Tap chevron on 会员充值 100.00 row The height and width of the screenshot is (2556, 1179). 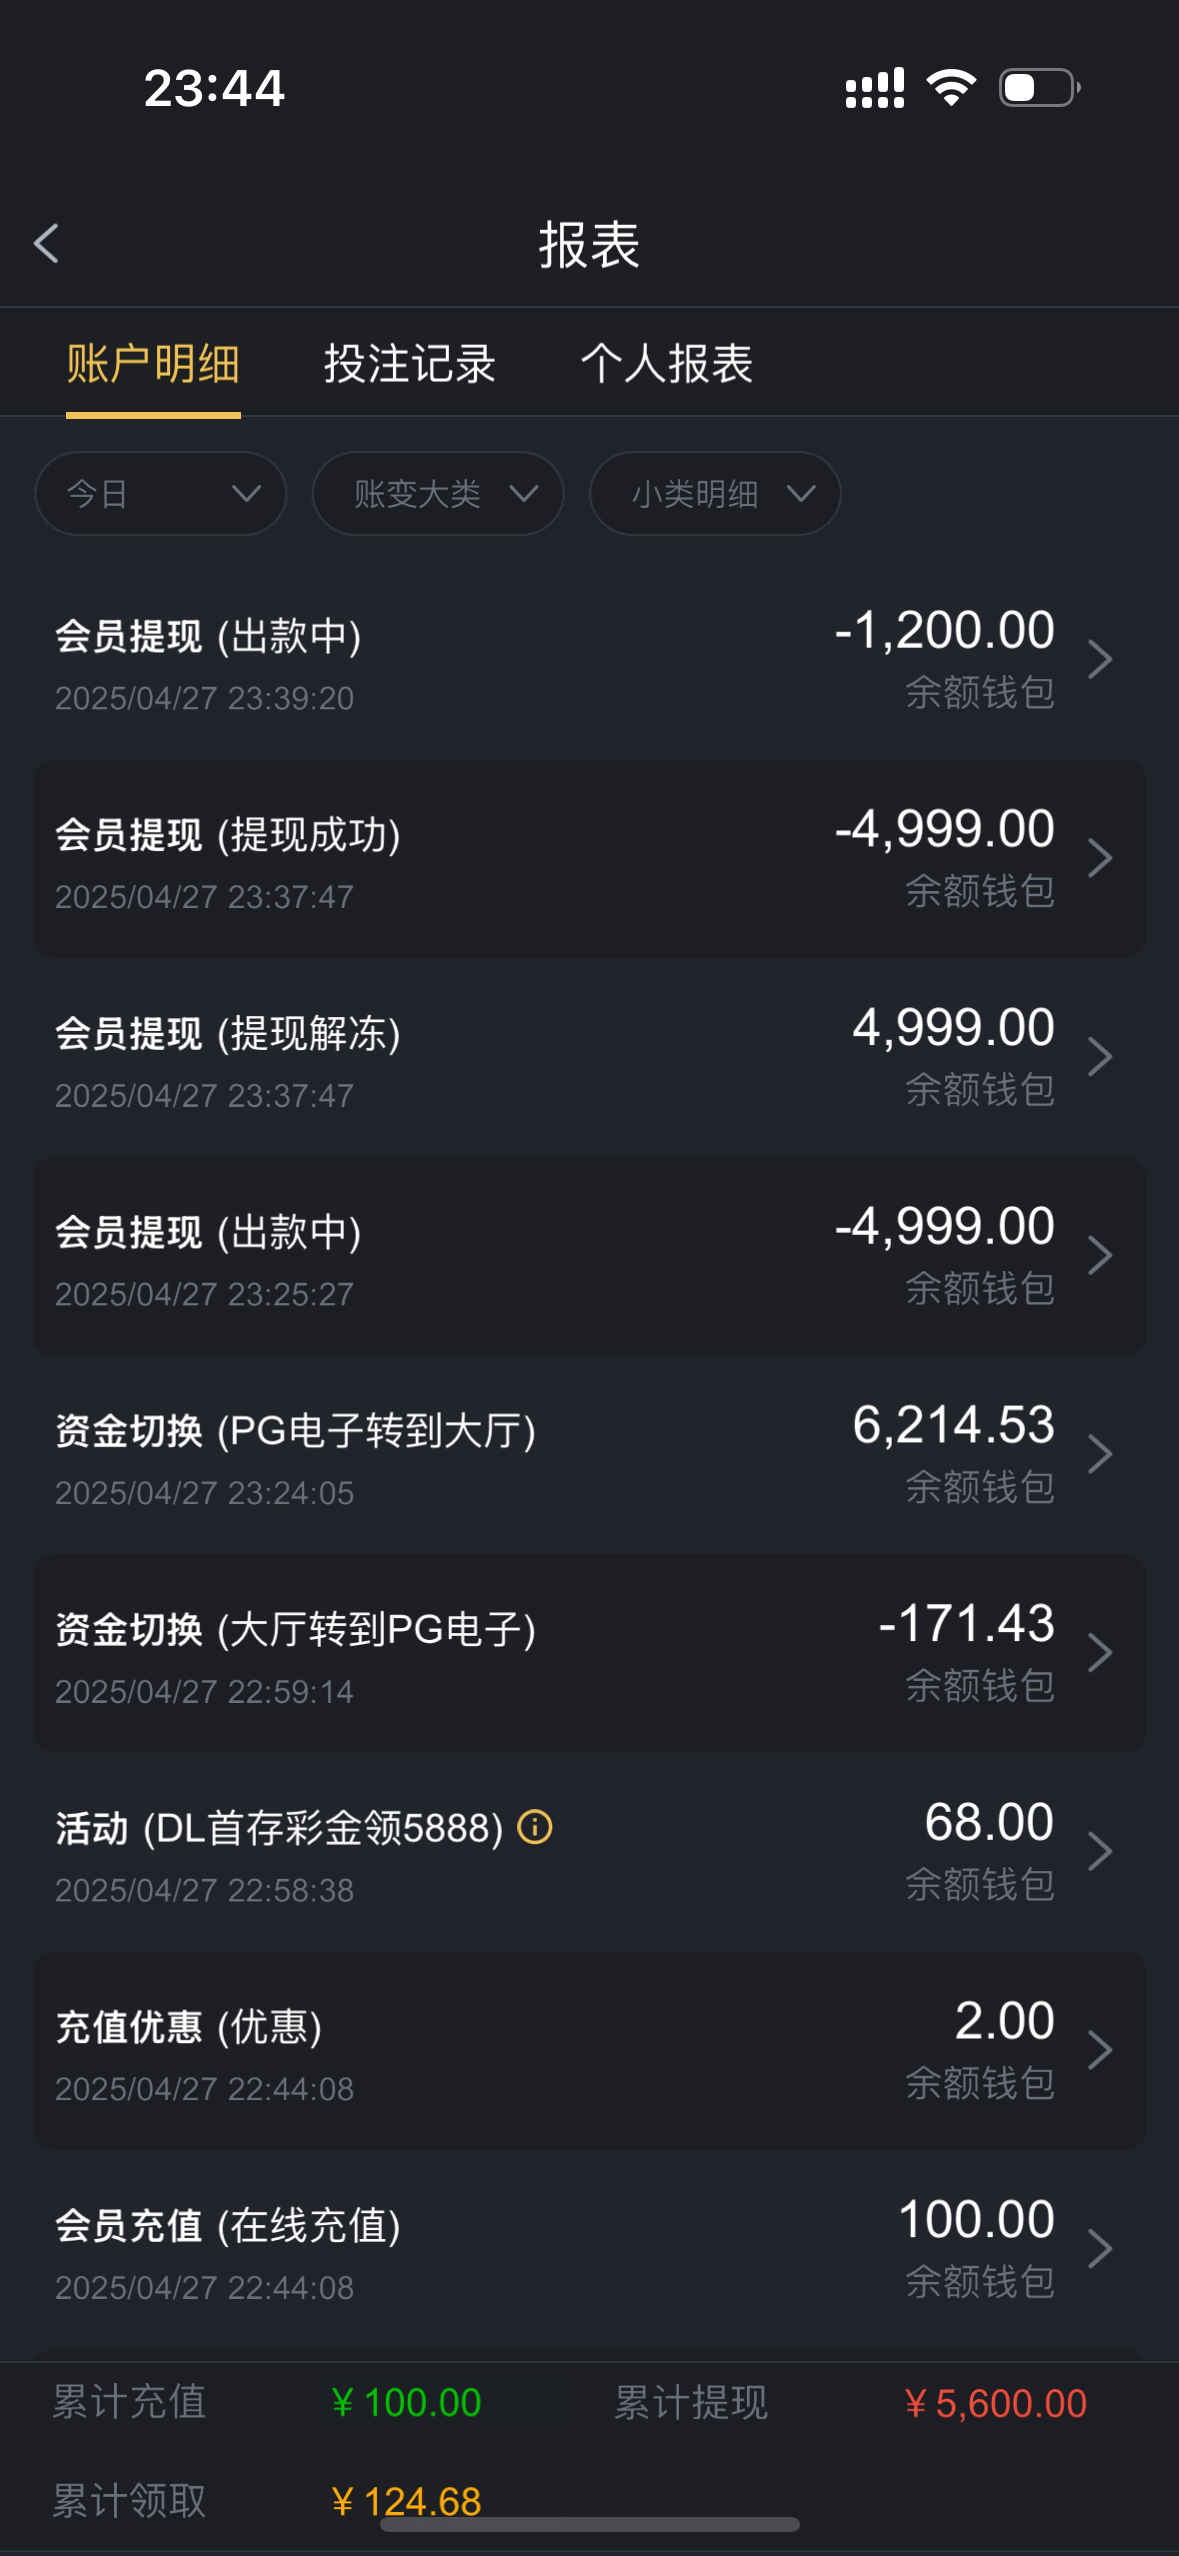[x=1099, y=2249]
